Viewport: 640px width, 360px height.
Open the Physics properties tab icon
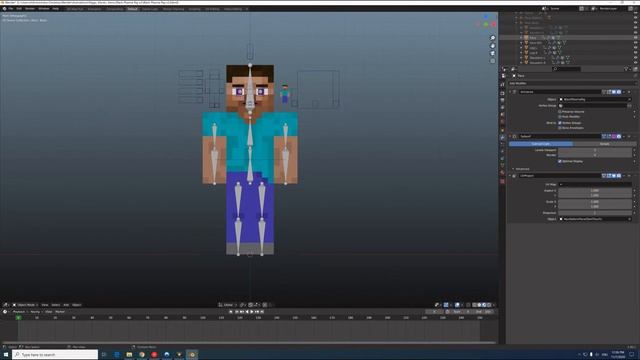pyautogui.click(x=502, y=151)
